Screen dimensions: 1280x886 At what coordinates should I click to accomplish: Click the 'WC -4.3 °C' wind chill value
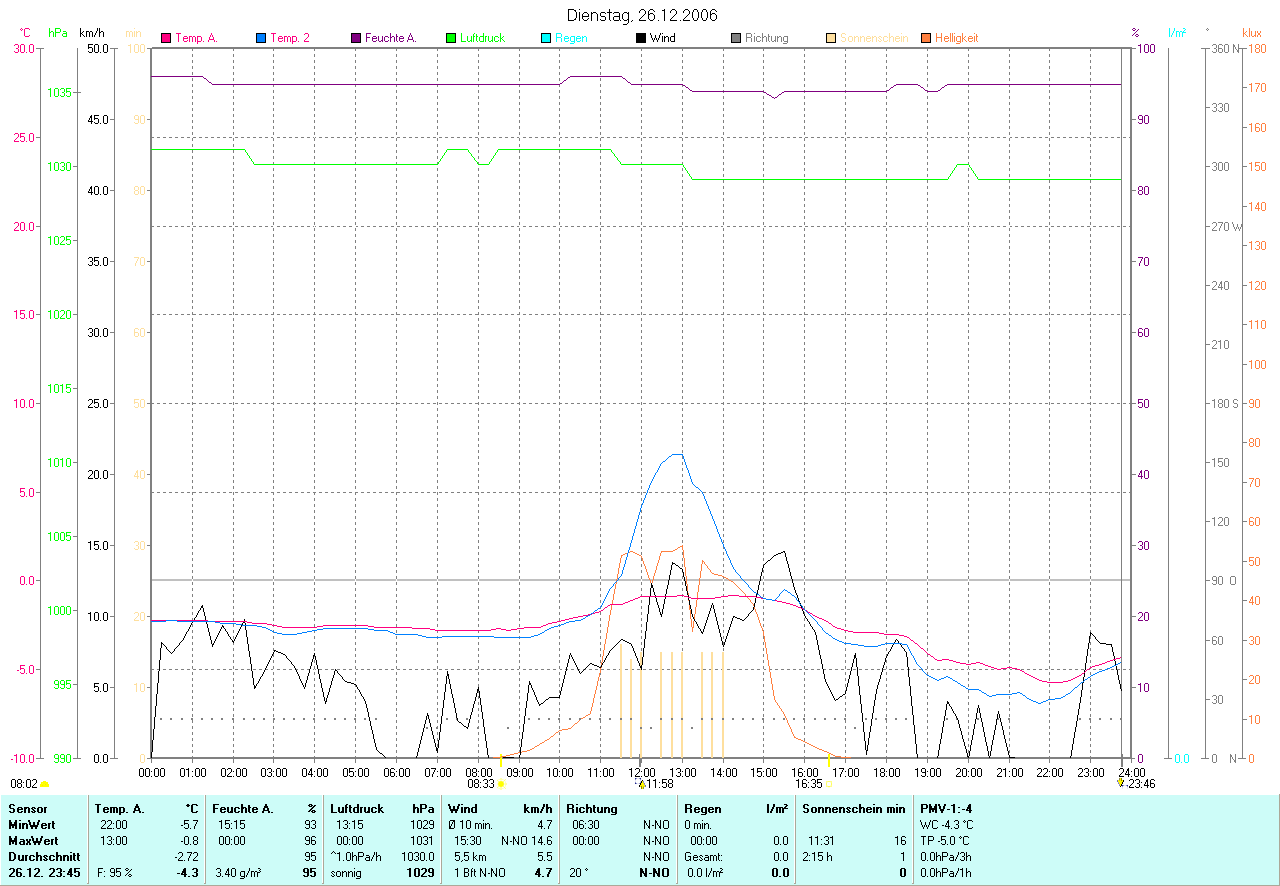946,825
